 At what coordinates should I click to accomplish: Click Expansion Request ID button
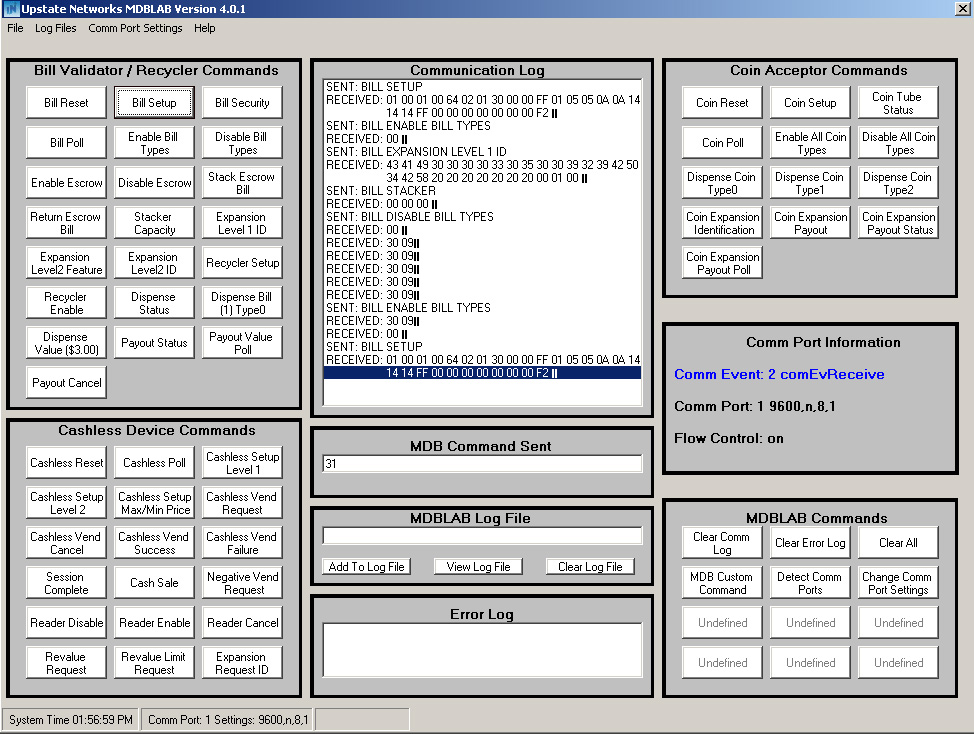(x=242, y=663)
